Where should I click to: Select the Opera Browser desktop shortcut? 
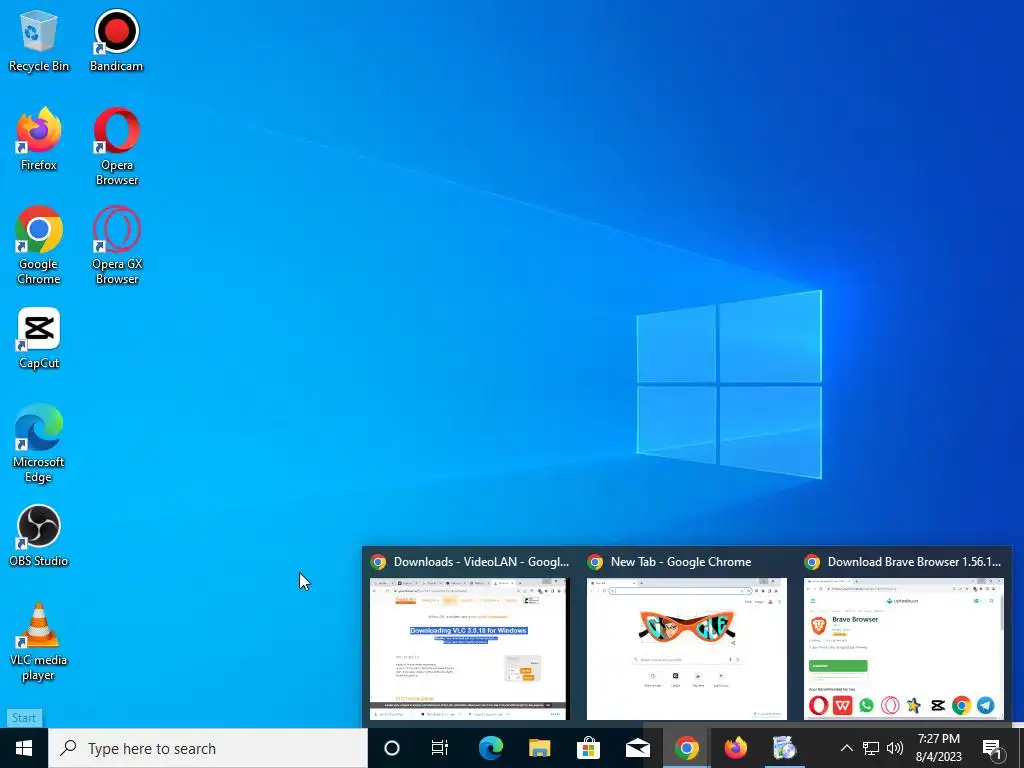click(117, 147)
